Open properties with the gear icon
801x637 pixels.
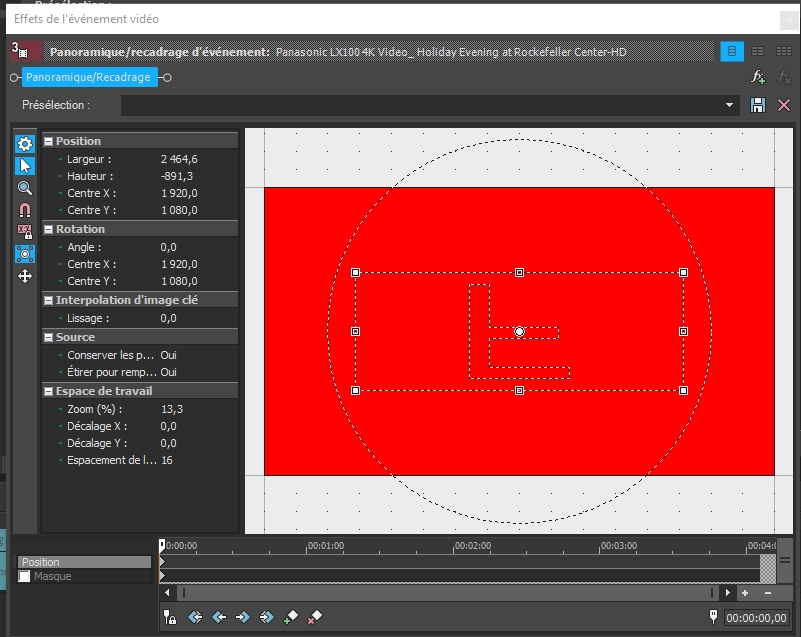tap(25, 144)
